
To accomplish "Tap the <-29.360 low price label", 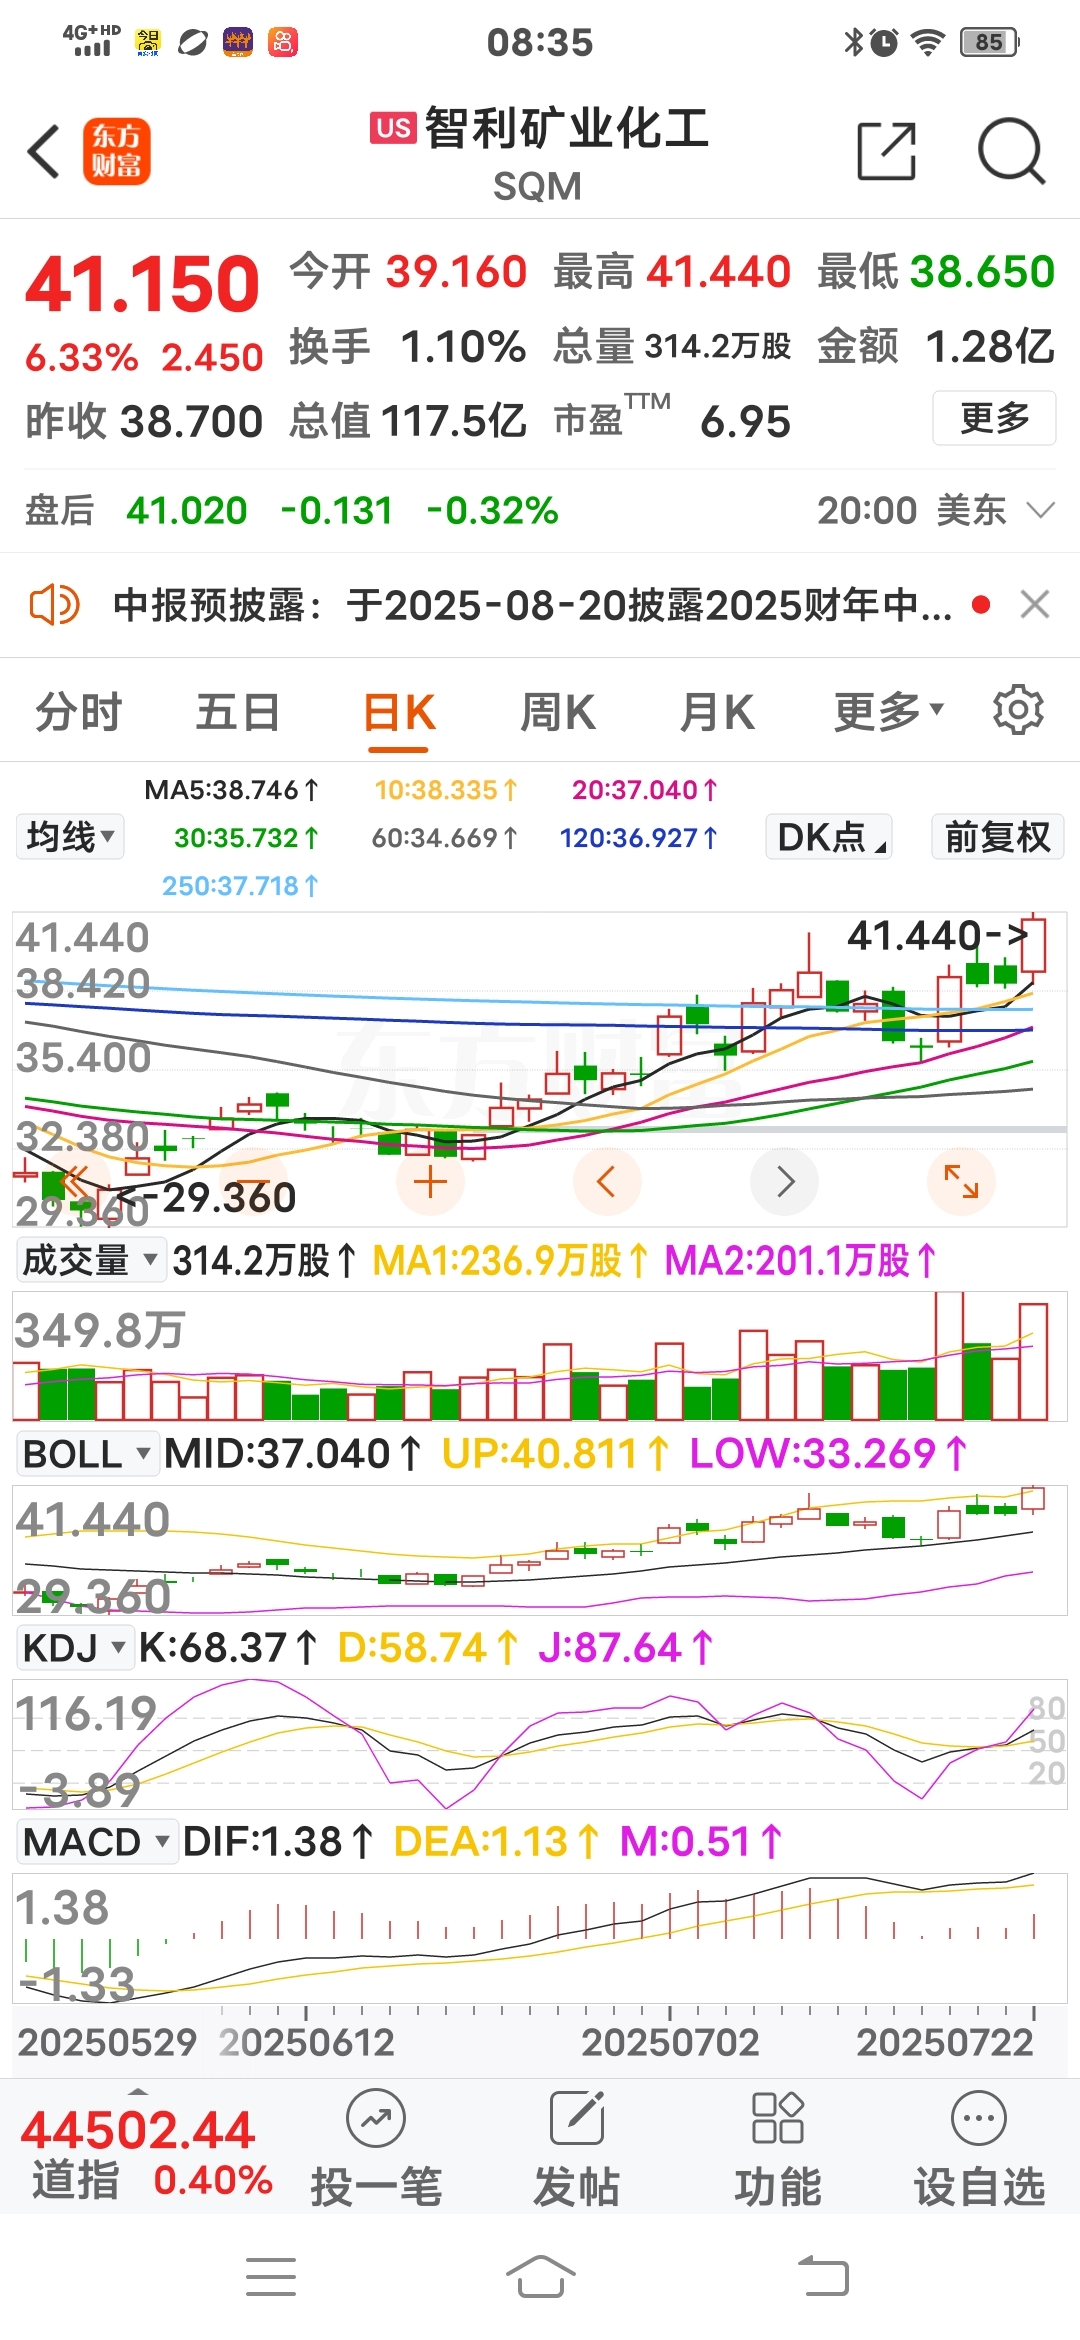I will tap(206, 1197).
